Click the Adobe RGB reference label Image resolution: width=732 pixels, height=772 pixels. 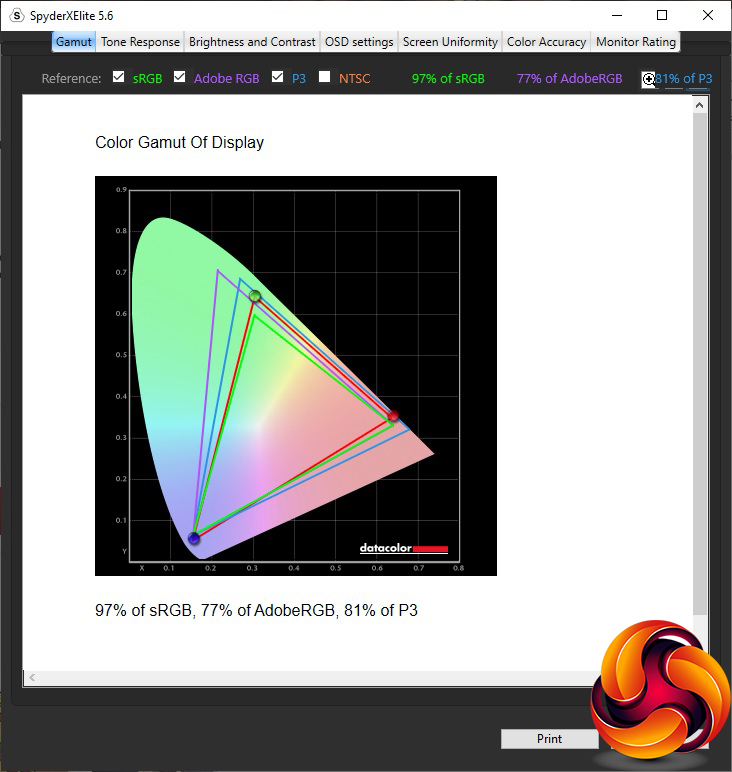click(x=226, y=79)
